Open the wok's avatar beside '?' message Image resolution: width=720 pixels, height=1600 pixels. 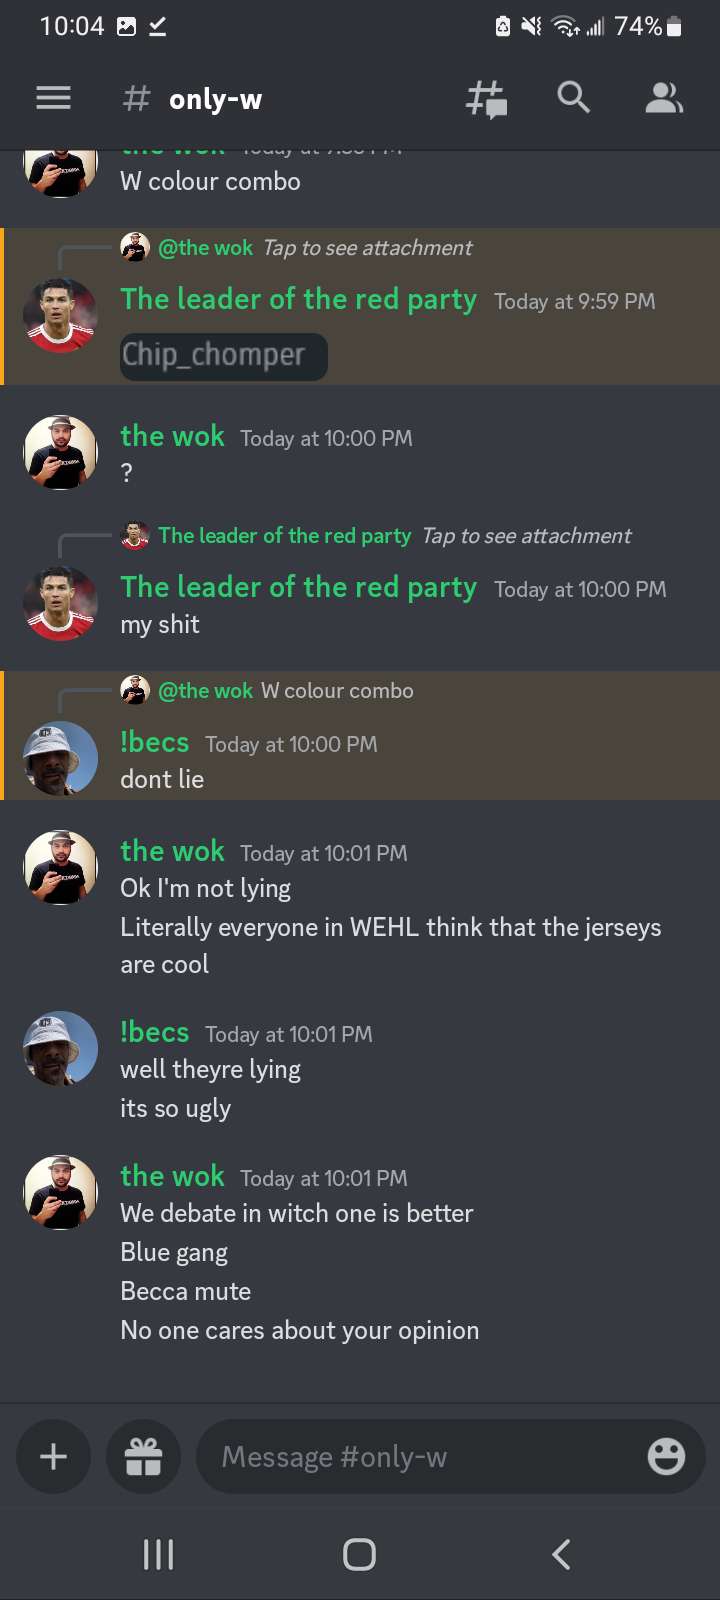point(60,453)
